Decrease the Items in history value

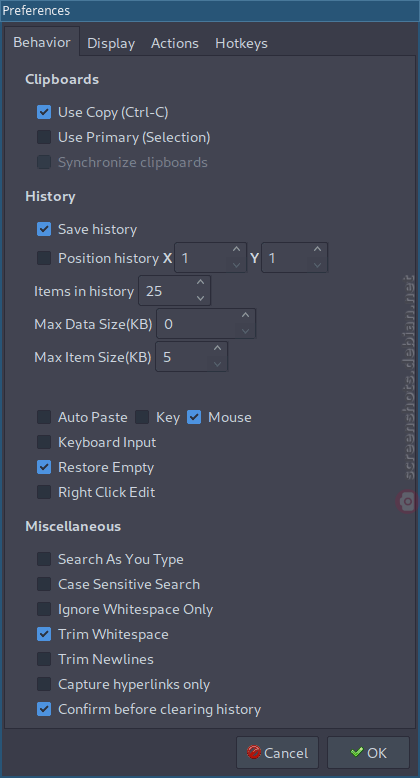(x=201, y=298)
